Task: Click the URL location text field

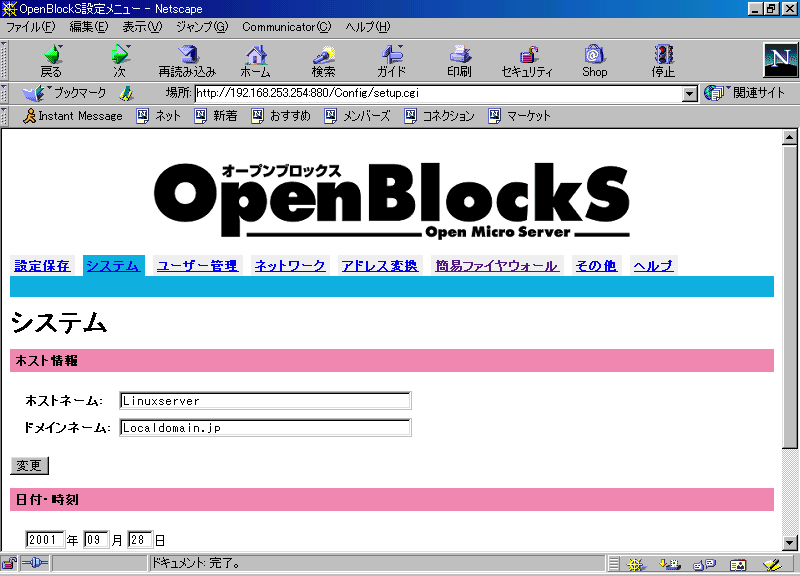Action: pyautogui.click(x=439, y=93)
